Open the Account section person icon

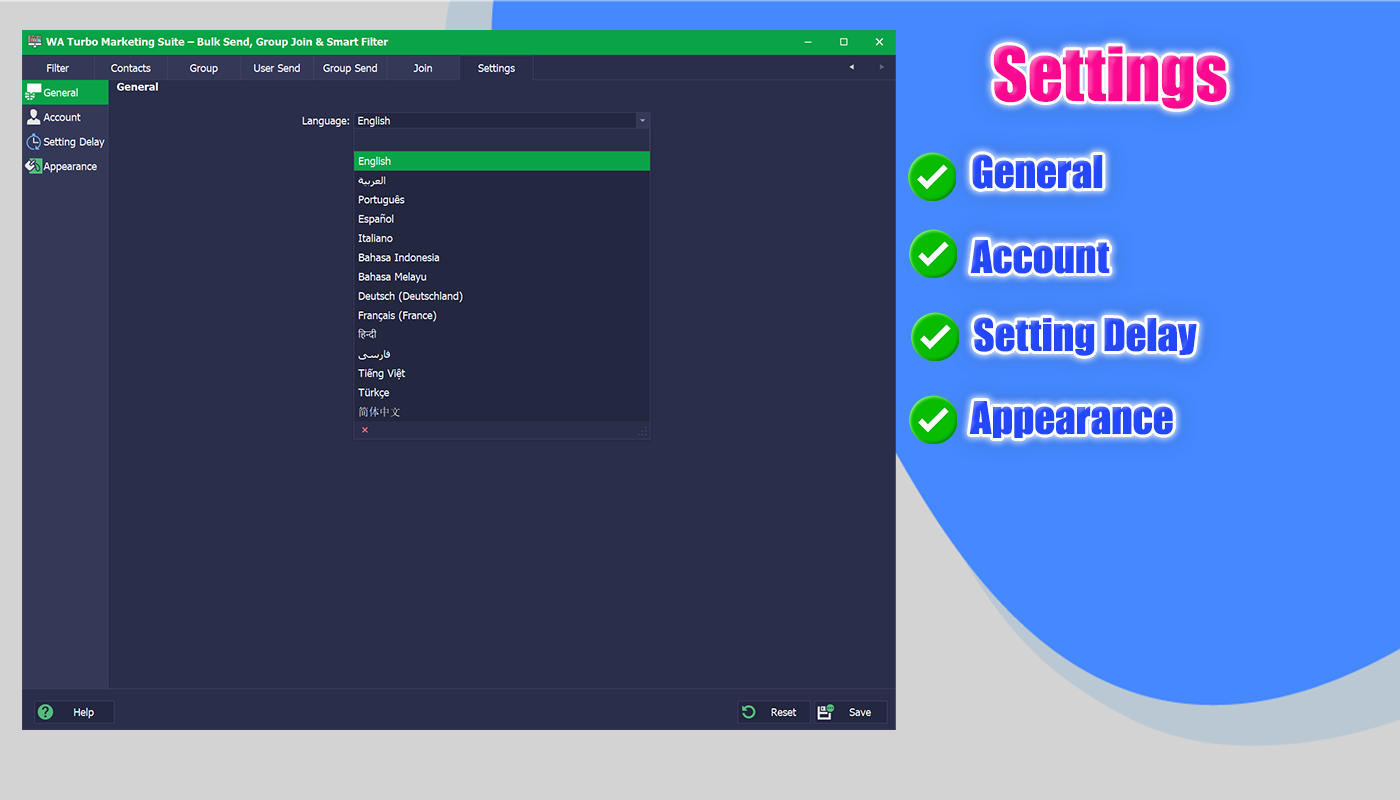[x=33, y=117]
